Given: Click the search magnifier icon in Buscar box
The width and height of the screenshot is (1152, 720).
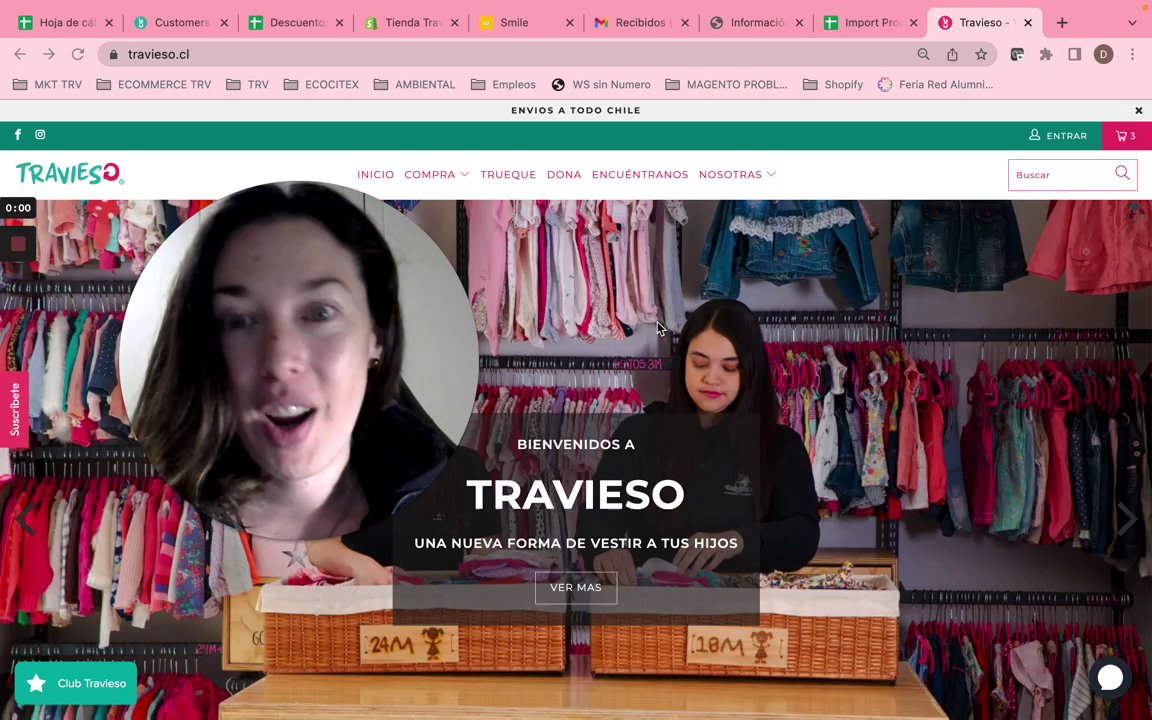Looking at the screenshot, I should [x=1122, y=173].
